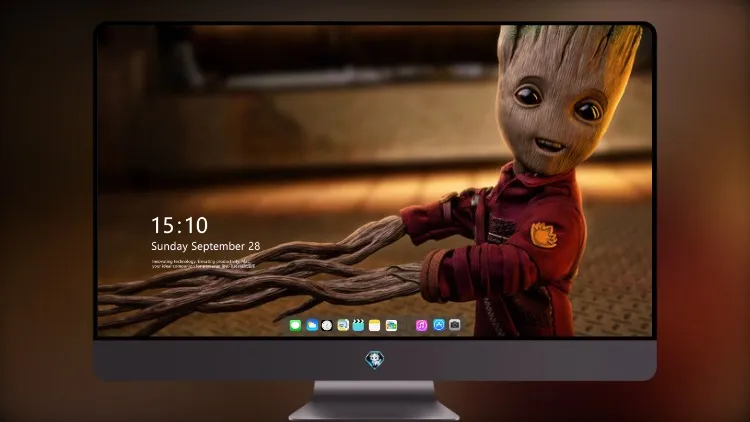
Task: Open the Clock app in dock
Action: (x=327, y=325)
